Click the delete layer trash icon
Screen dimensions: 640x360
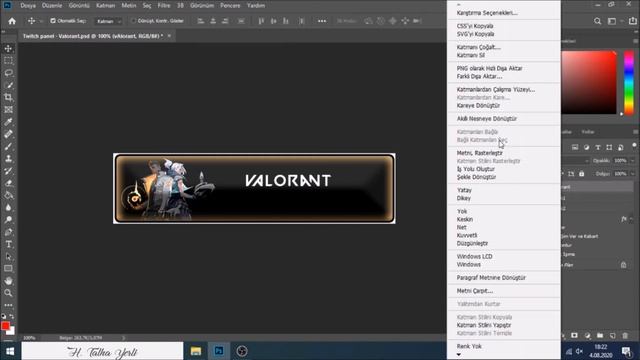(625, 336)
